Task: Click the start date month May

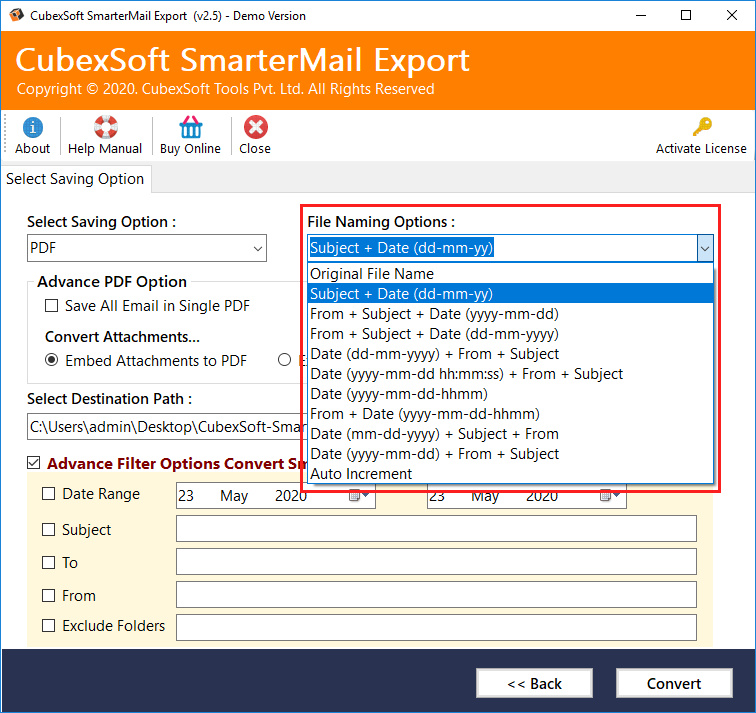Action: 234,496
